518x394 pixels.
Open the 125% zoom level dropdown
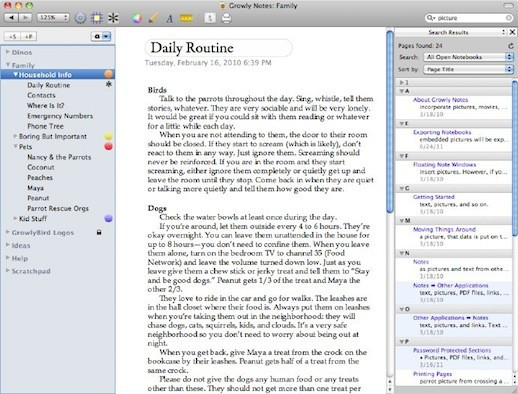point(53,18)
